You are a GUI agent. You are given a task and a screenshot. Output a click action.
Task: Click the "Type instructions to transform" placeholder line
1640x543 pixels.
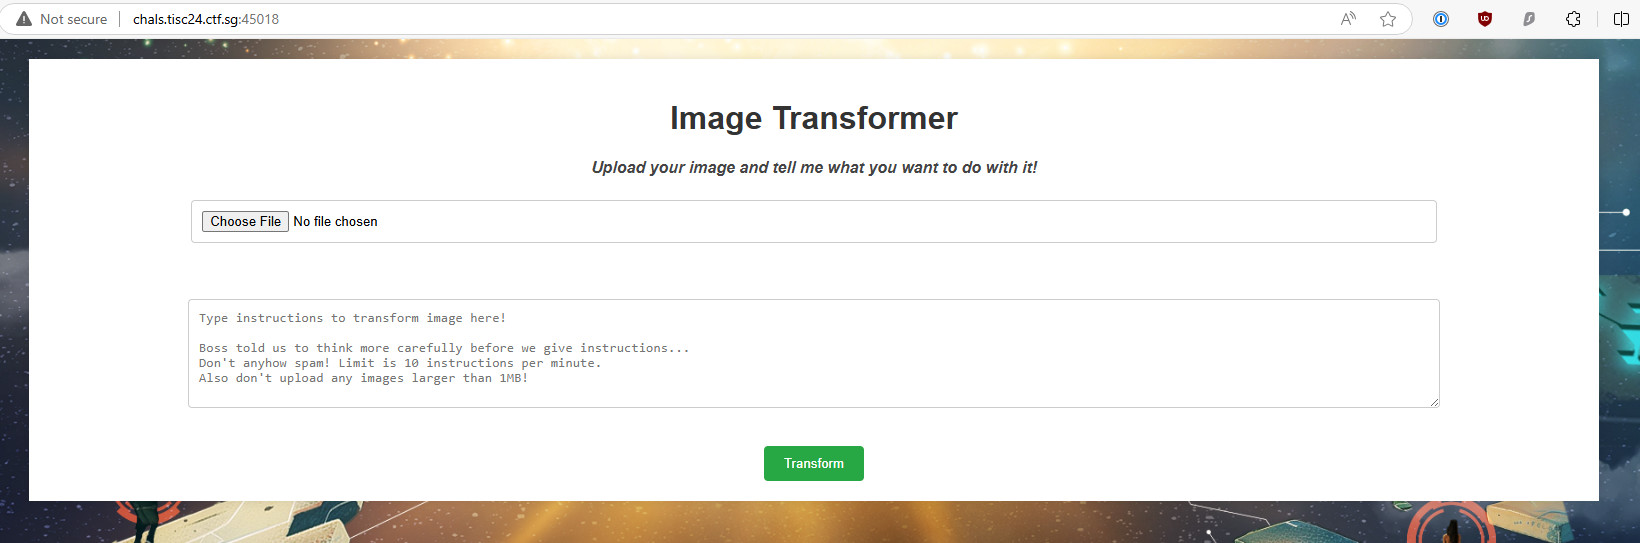(352, 318)
